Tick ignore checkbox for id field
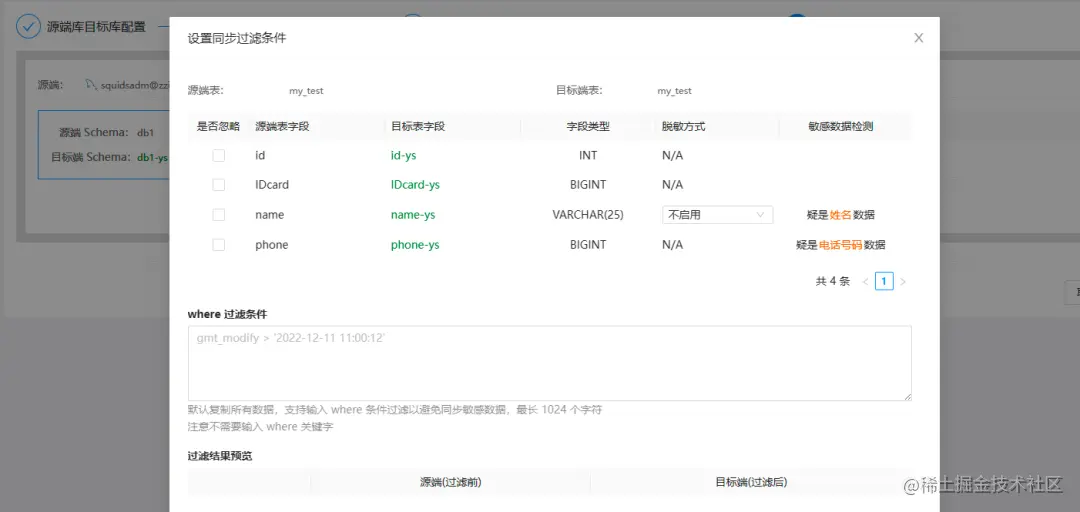The width and height of the screenshot is (1080, 512). (x=218, y=156)
